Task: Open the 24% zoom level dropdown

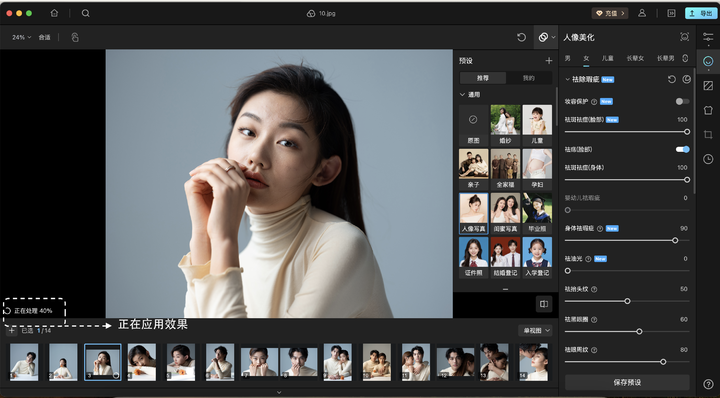Action: 22,37
